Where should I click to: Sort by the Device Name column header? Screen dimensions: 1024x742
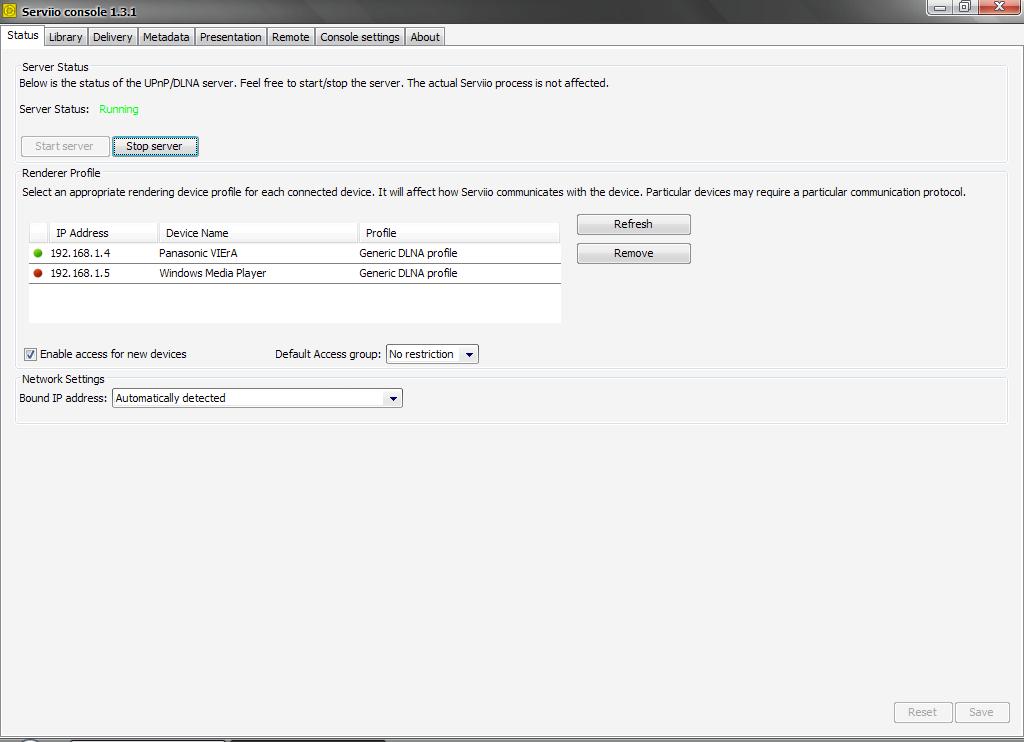[197, 233]
